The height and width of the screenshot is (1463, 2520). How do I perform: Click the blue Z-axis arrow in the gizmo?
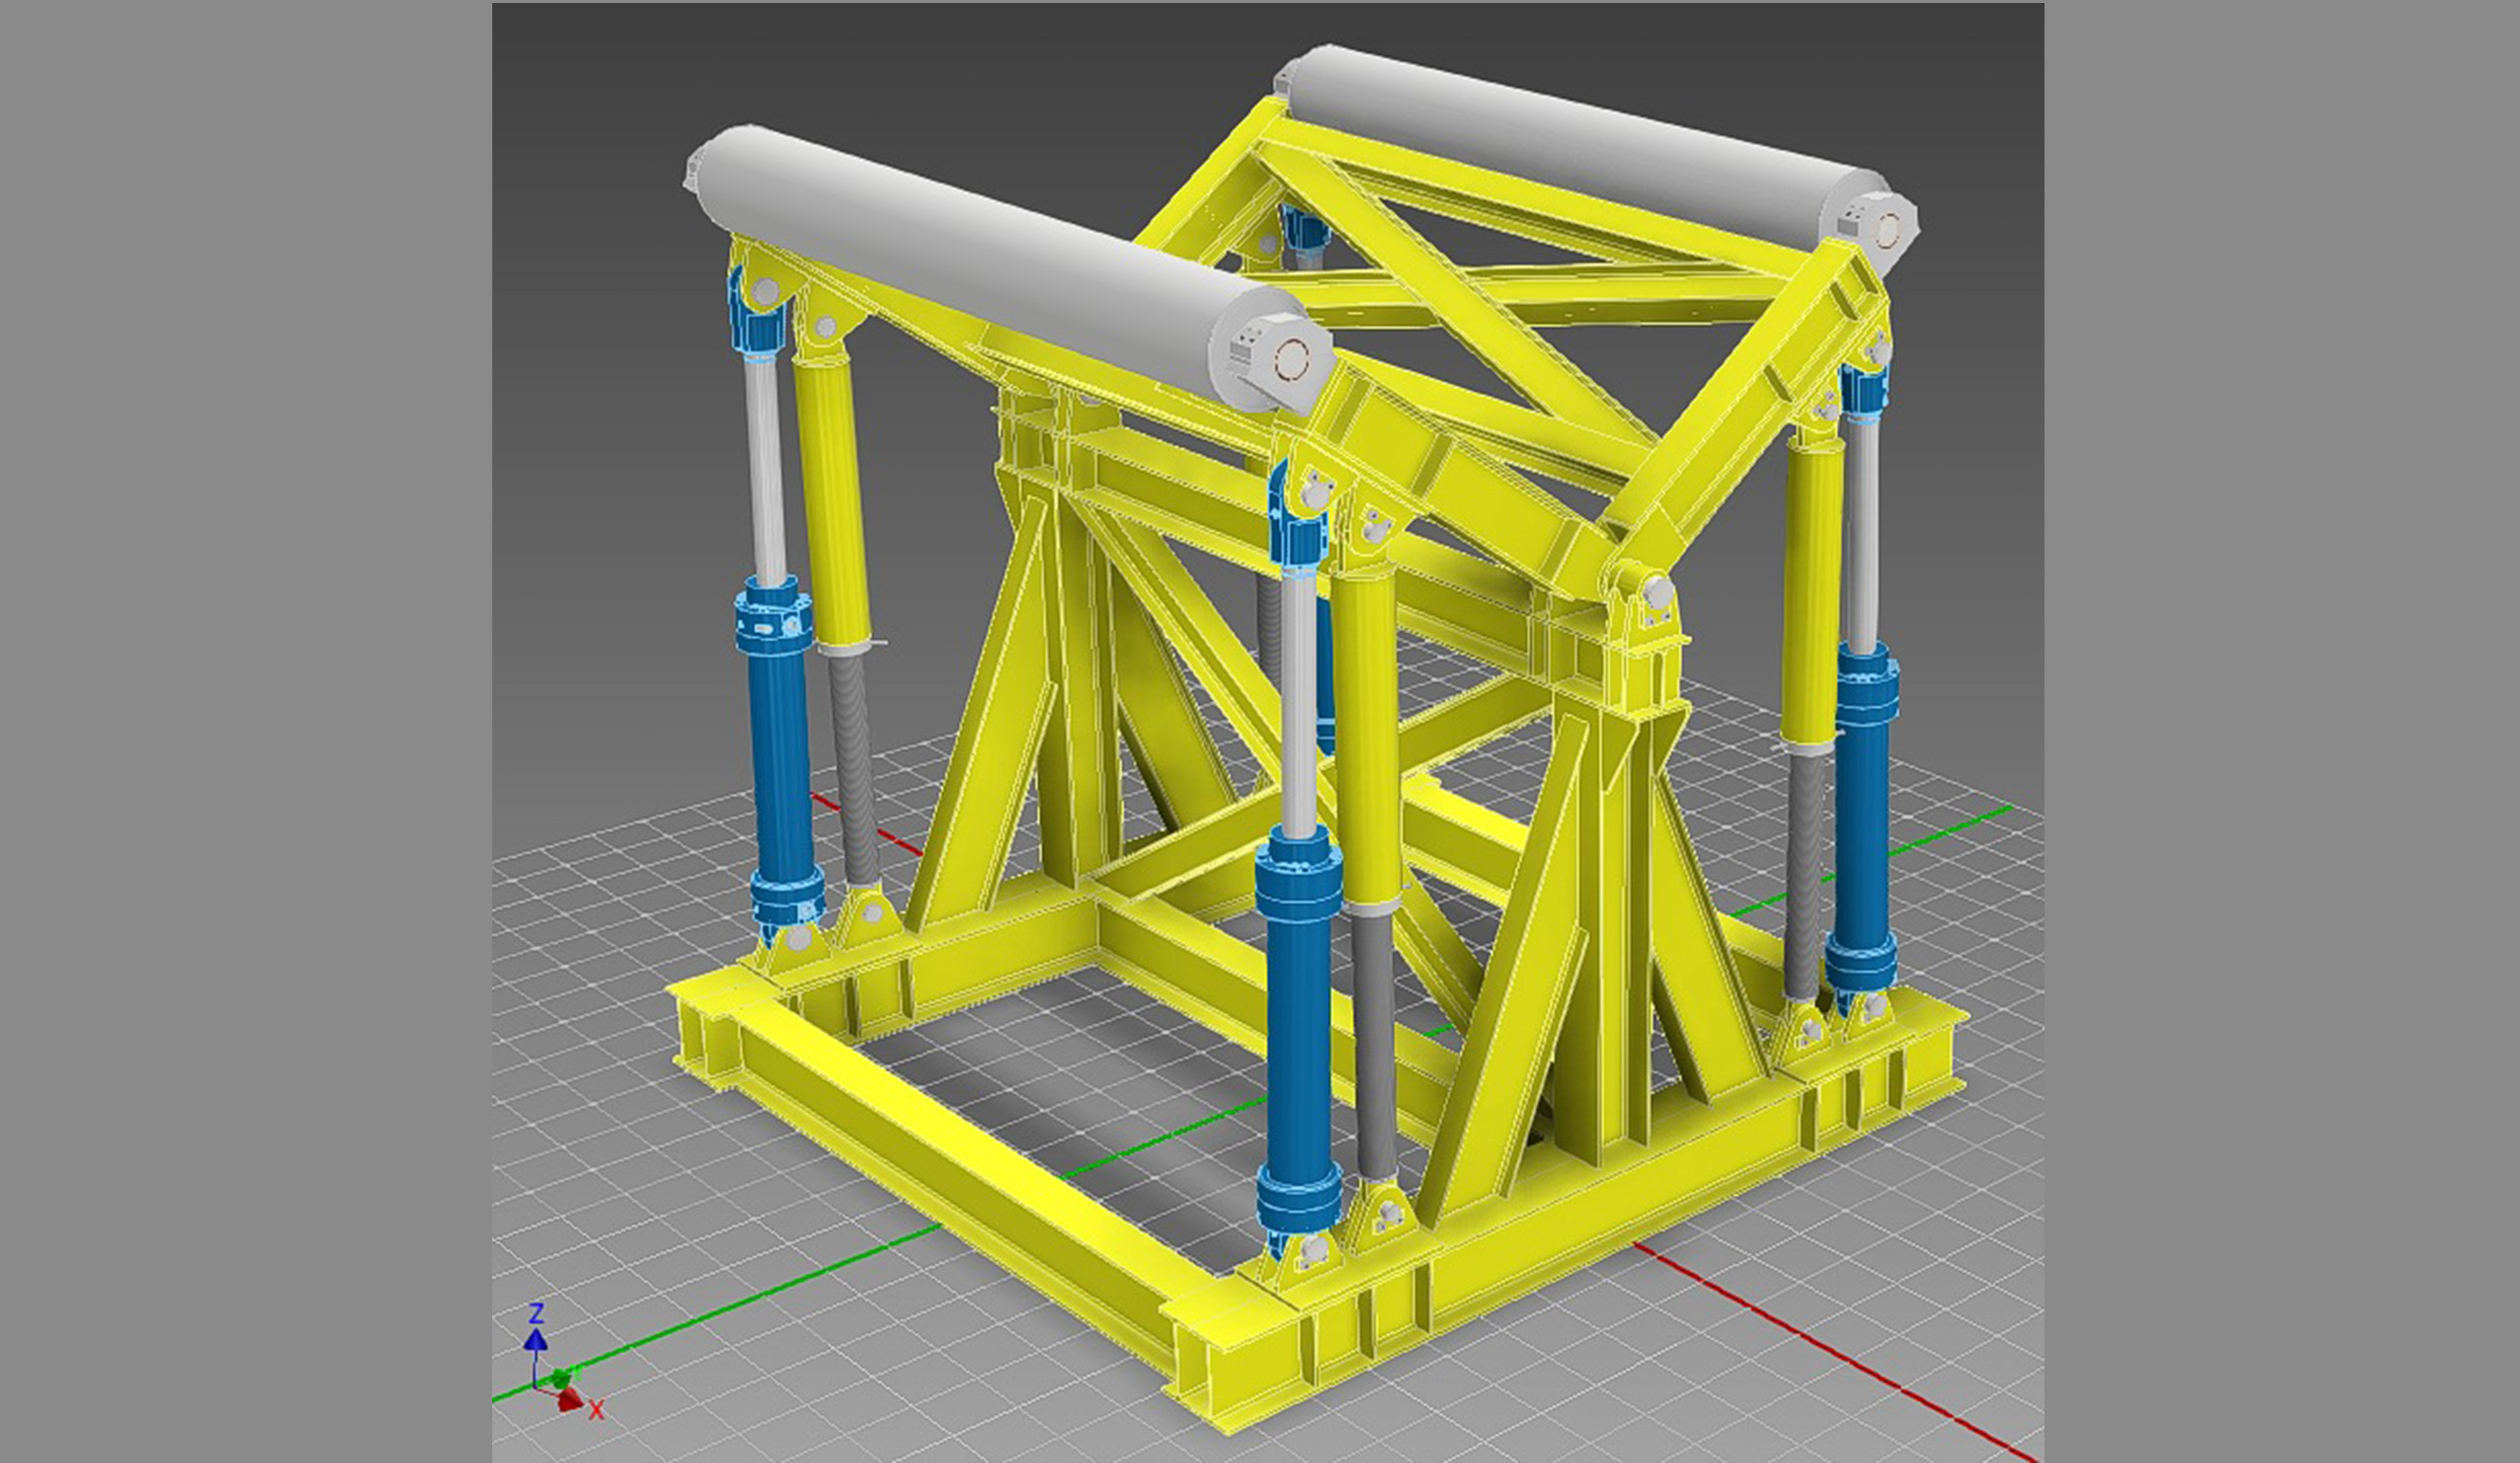(x=536, y=1342)
